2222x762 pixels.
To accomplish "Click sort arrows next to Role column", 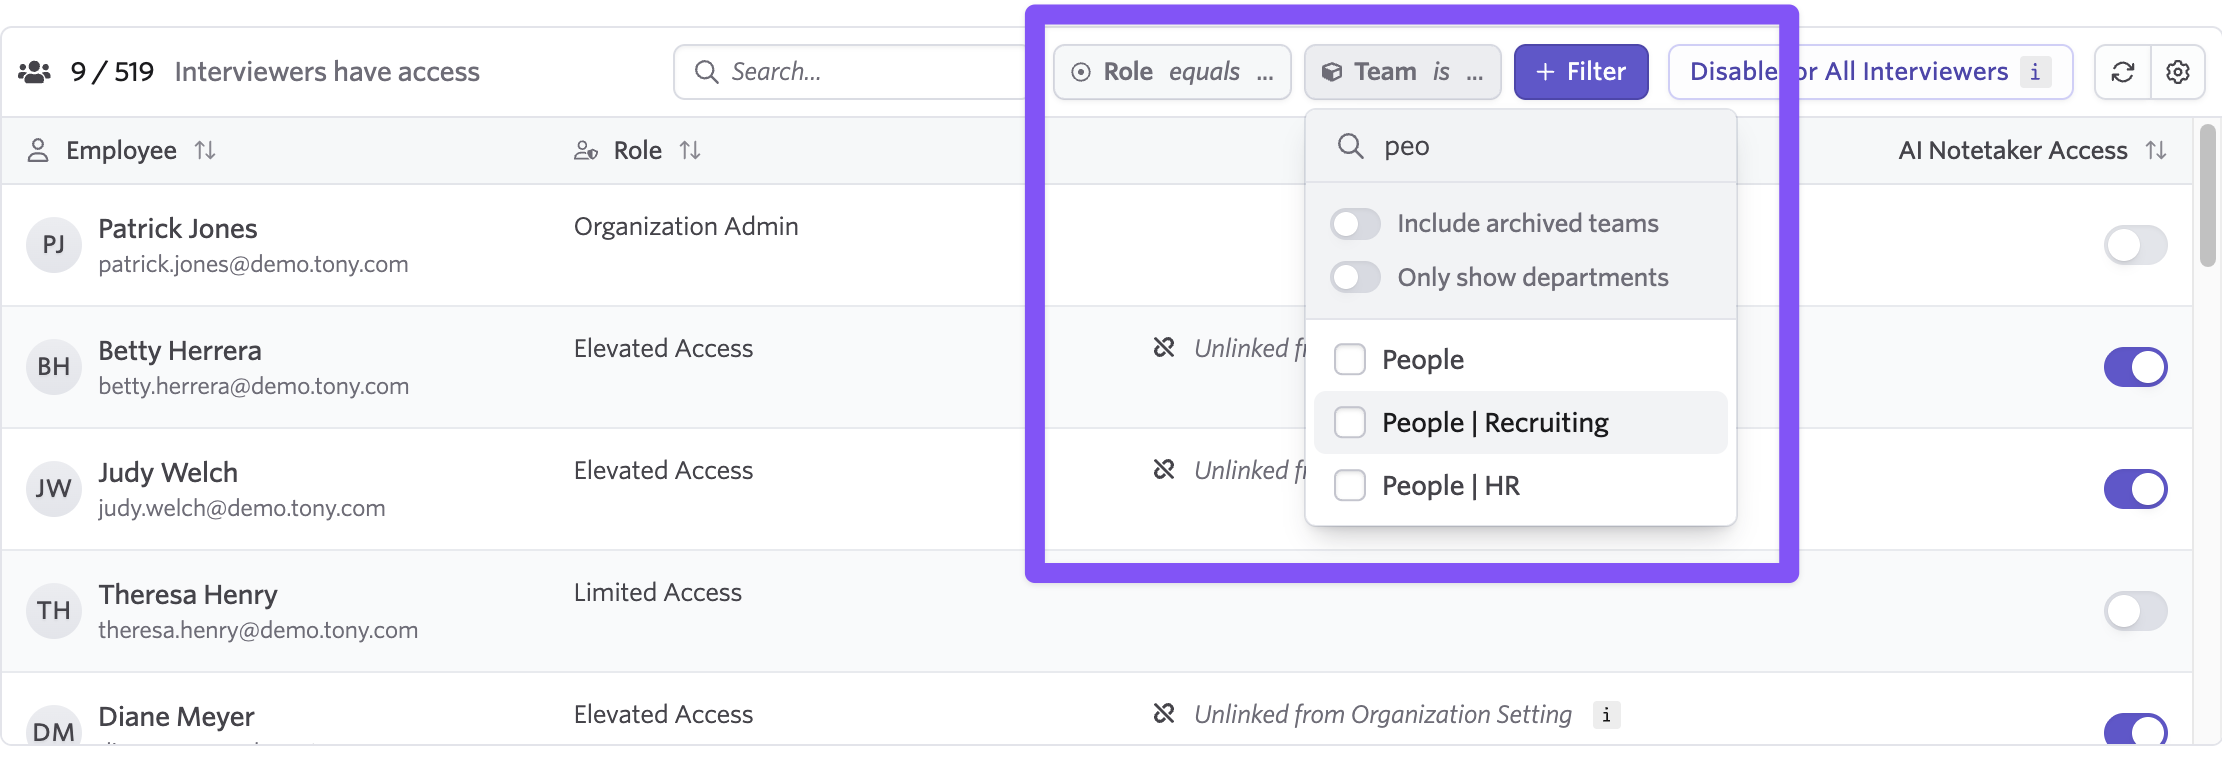I will coord(690,150).
